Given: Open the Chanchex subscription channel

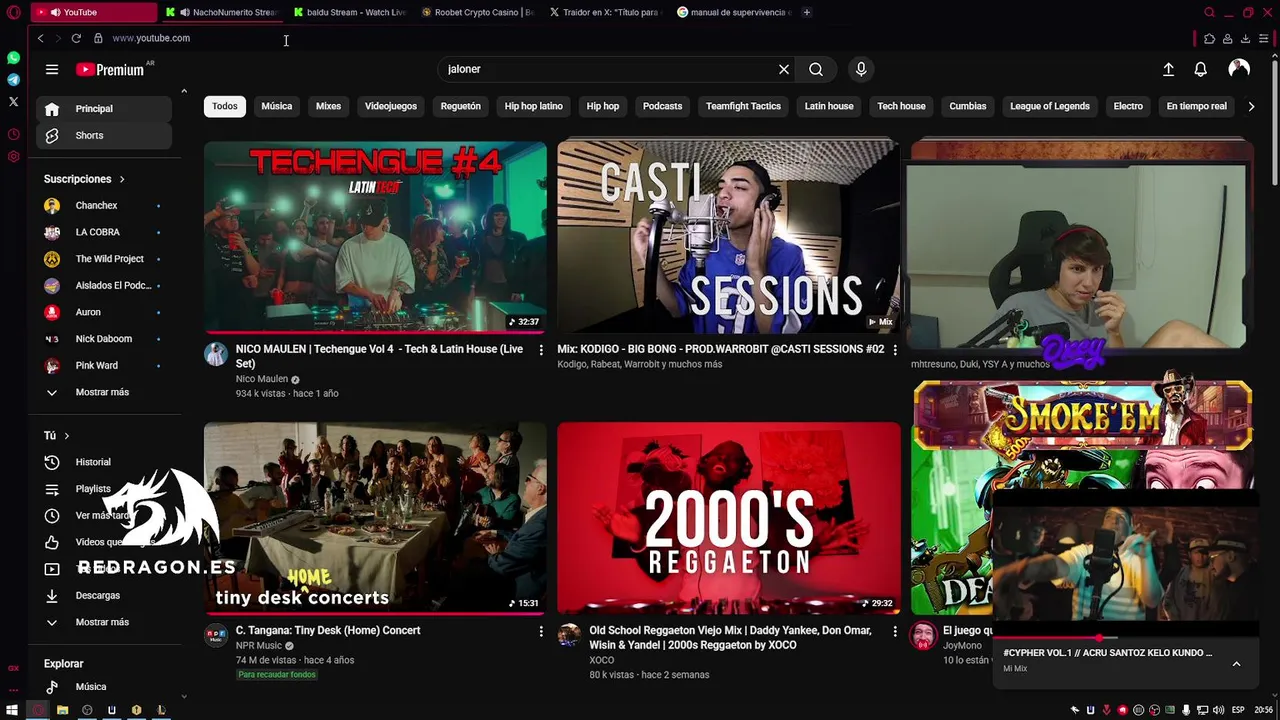Looking at the screenshot, I should (x=104, y=205).
